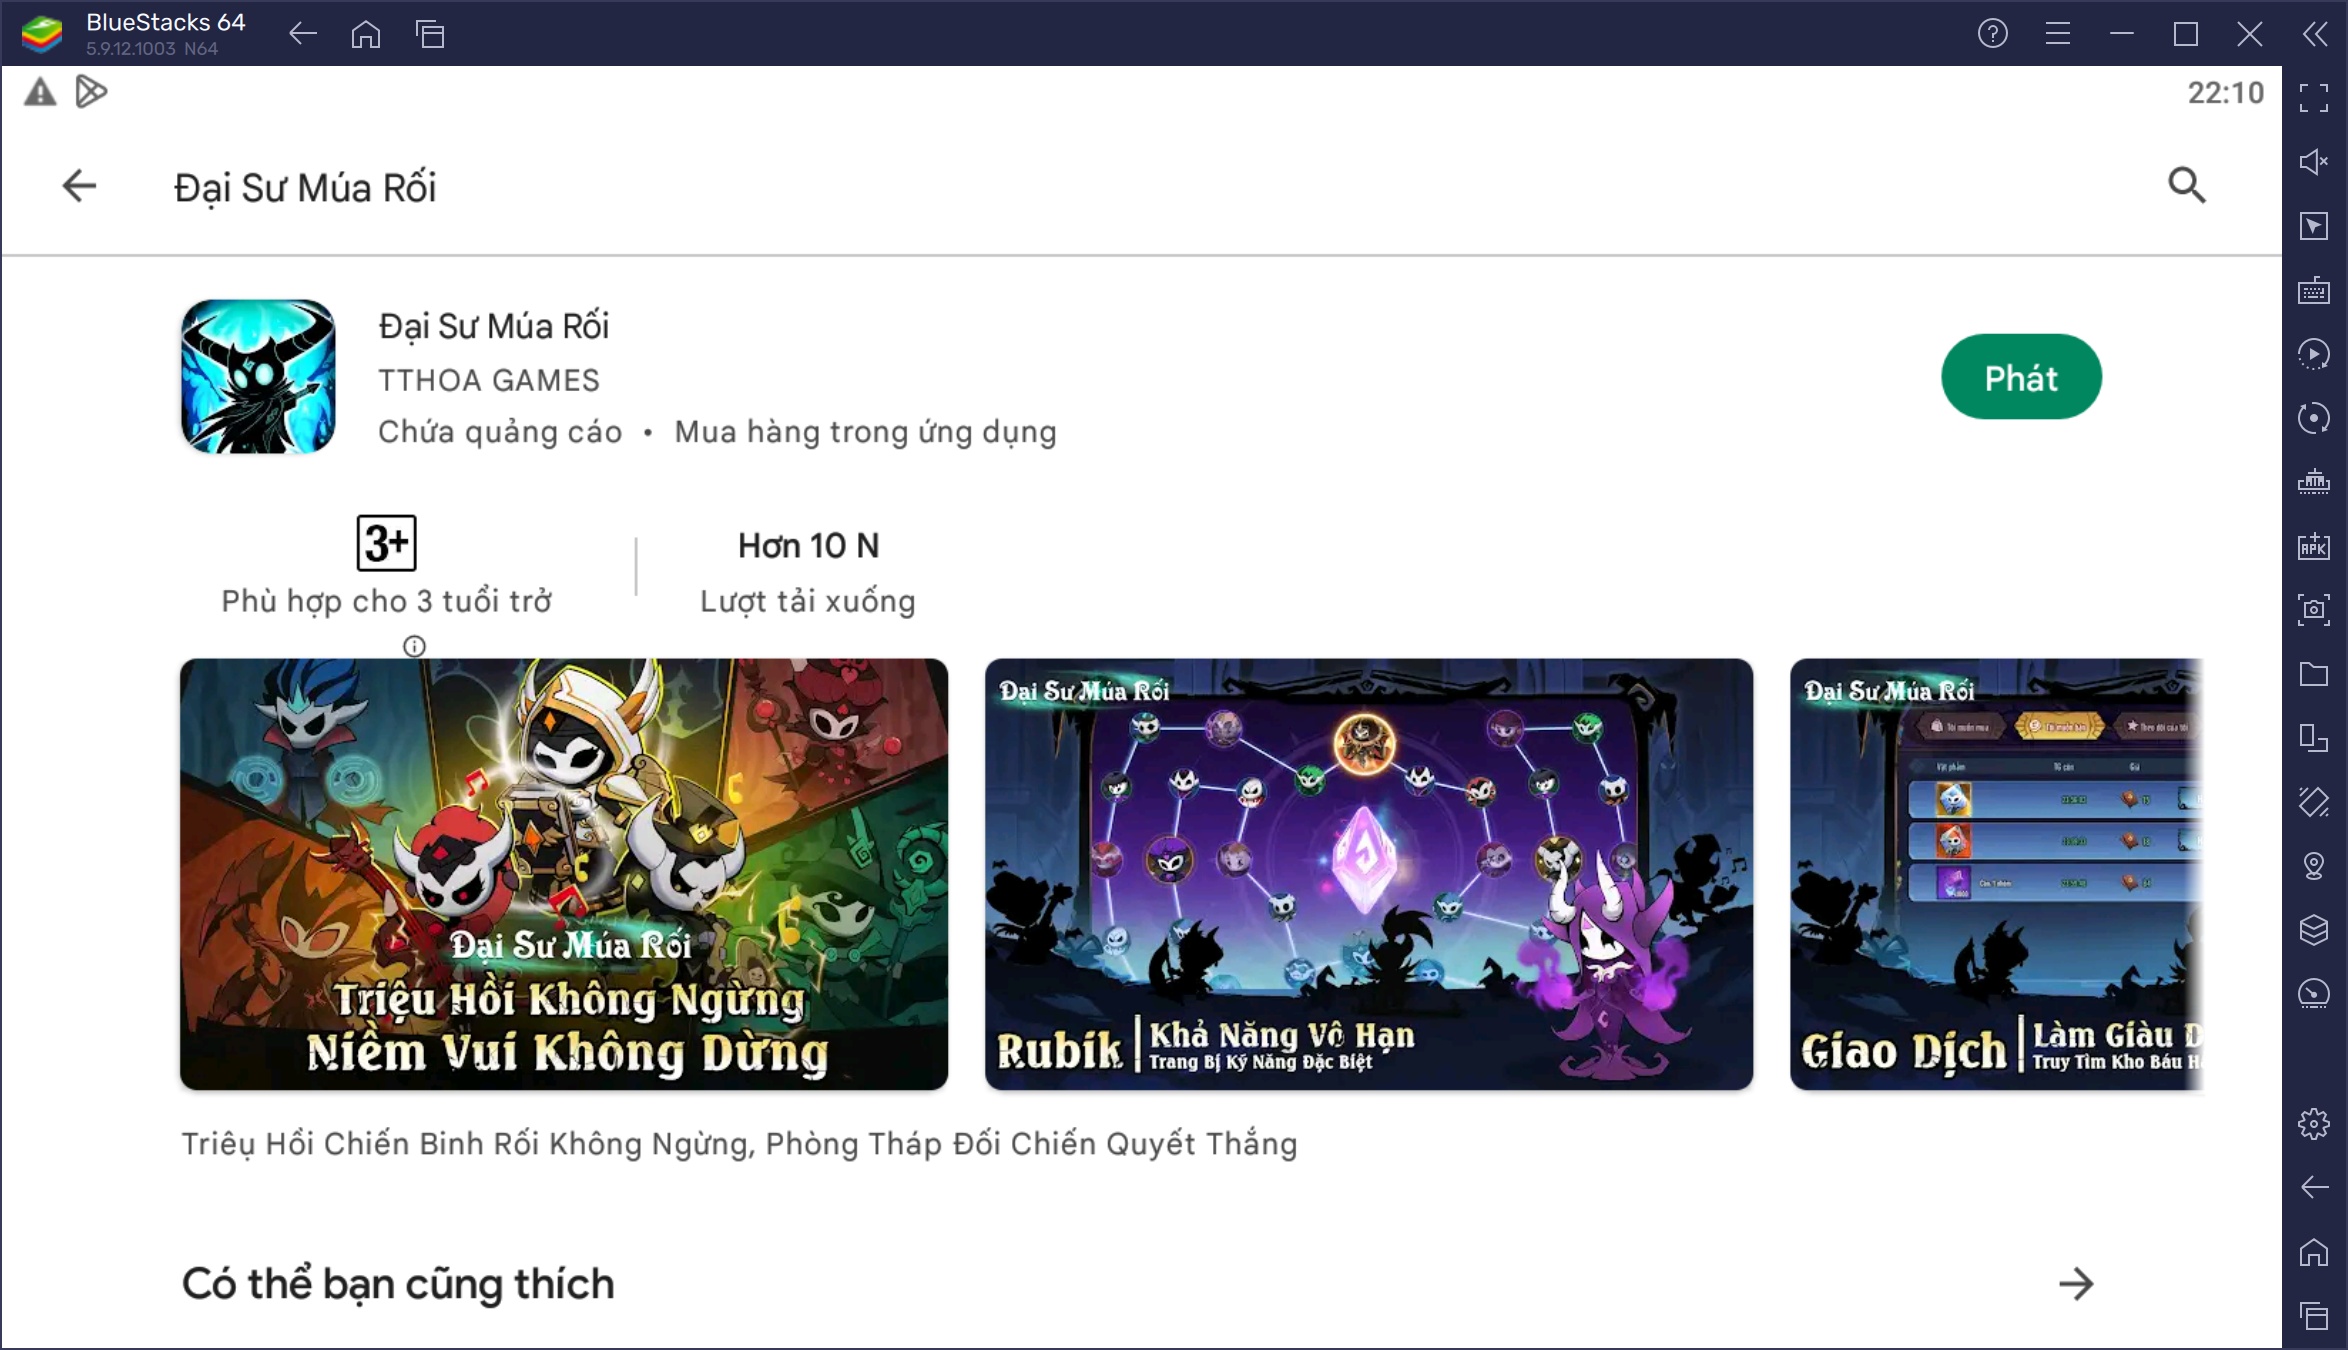
Task: Click the cursor lock sidebar icon
Action: [2313, 226]
